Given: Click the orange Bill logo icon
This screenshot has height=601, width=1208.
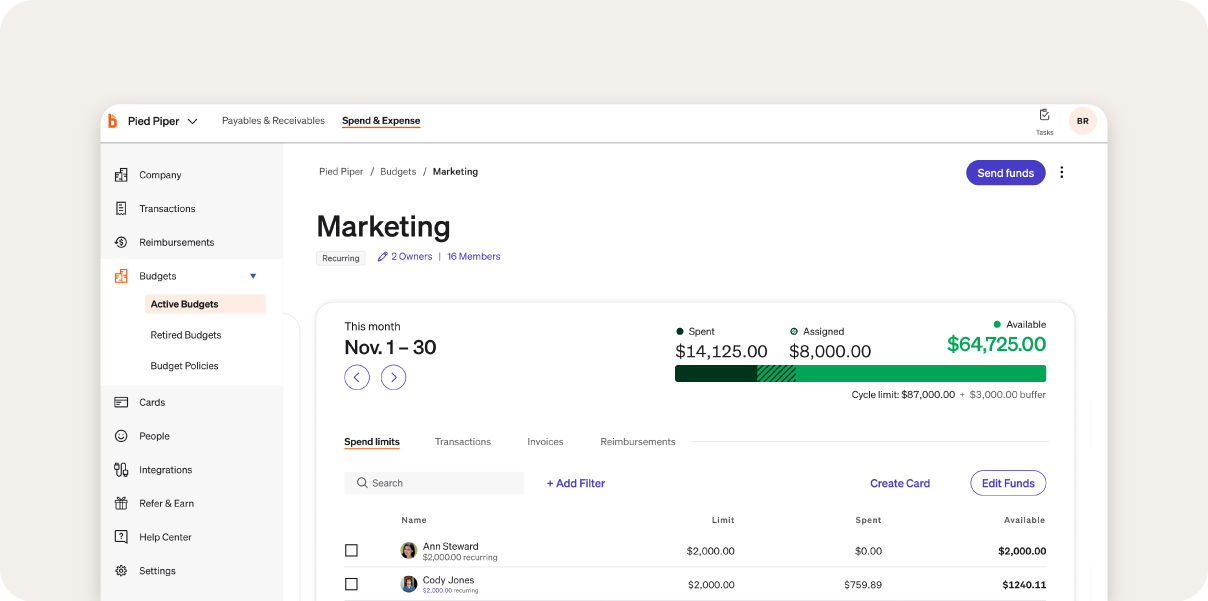Looking at the screenshot, I should 112,121.
